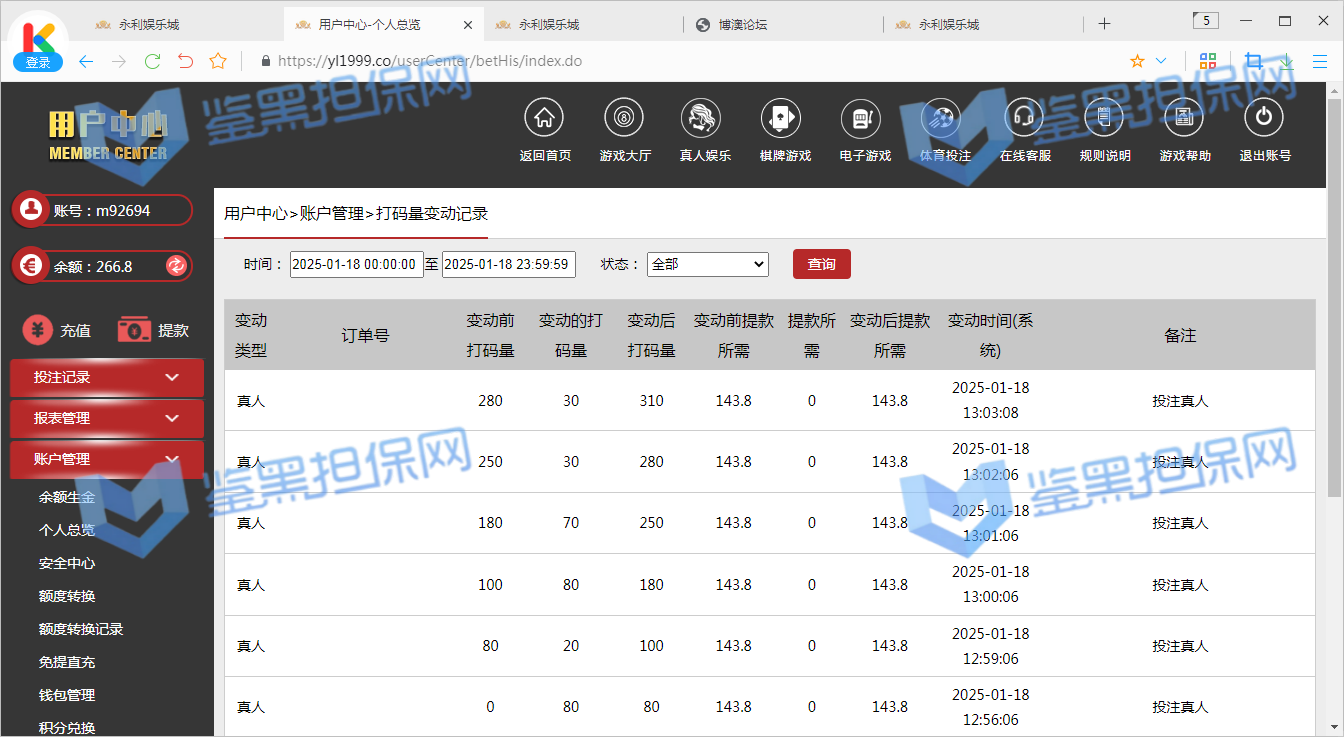Refresh balance with the red swap icon
This screenshot has height=737, width=1344.
176,266
